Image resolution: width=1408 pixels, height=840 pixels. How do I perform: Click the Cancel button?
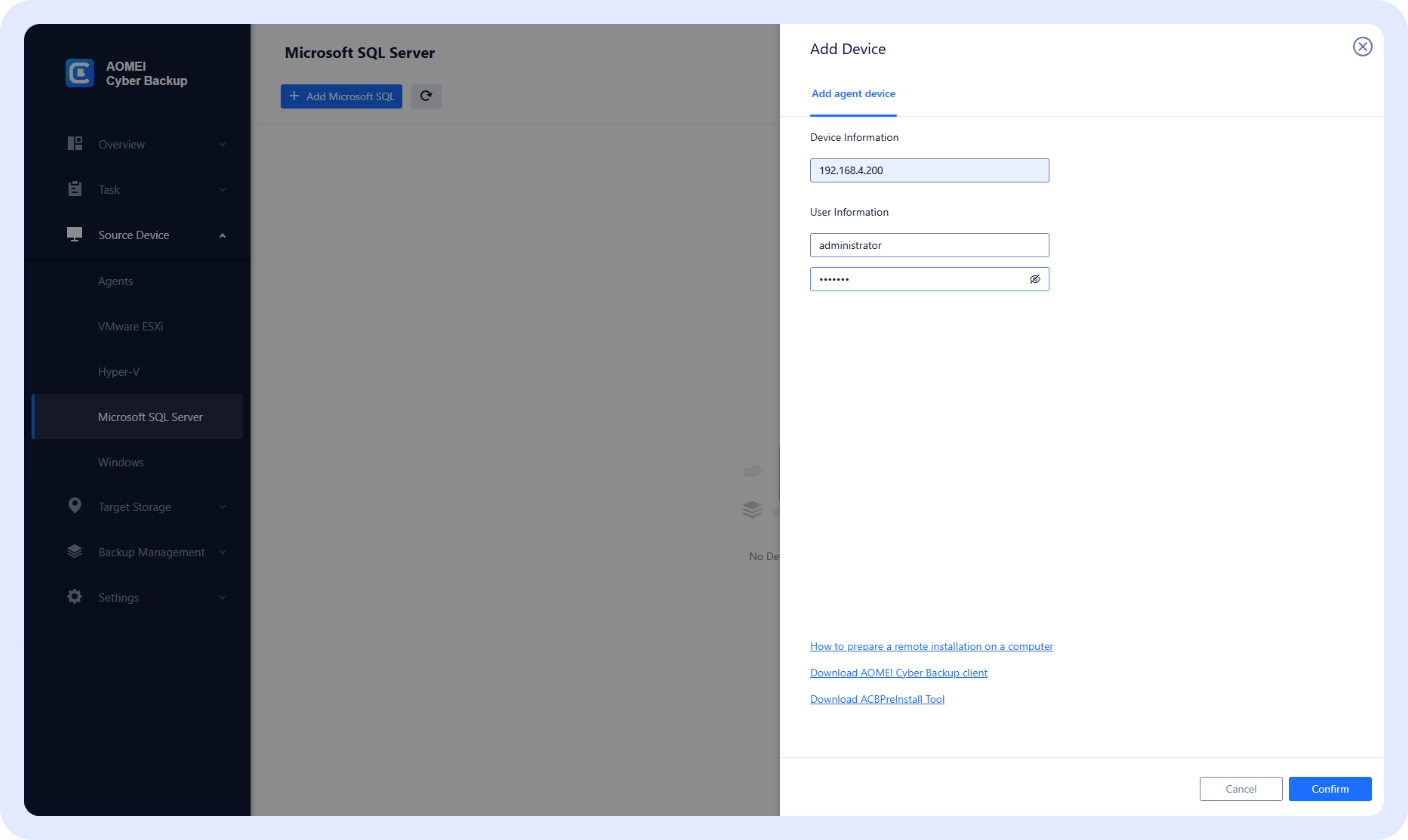pos(1241,789)
